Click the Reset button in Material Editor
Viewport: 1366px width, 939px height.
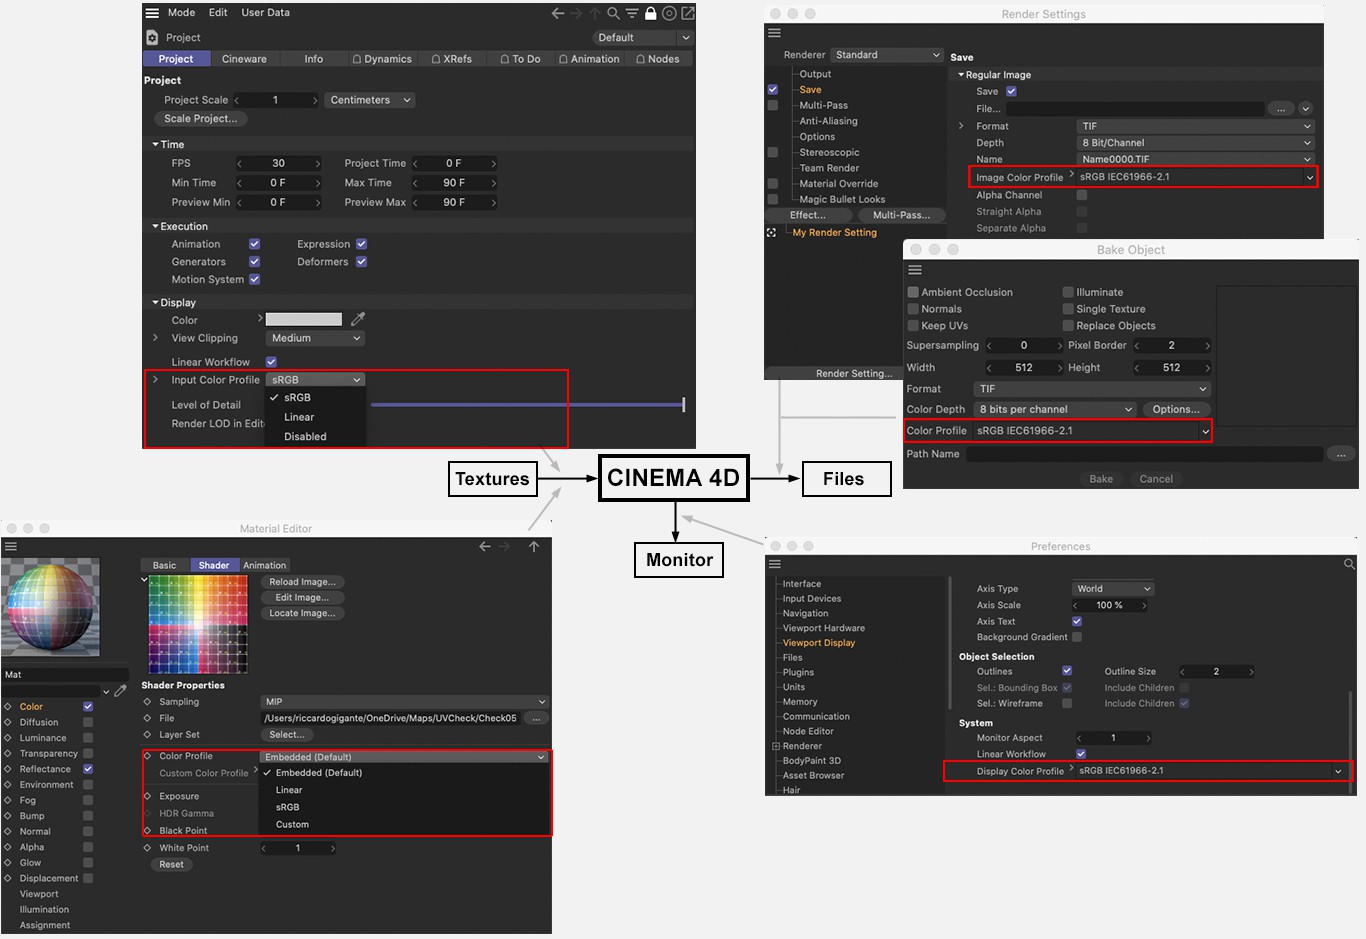172,864
